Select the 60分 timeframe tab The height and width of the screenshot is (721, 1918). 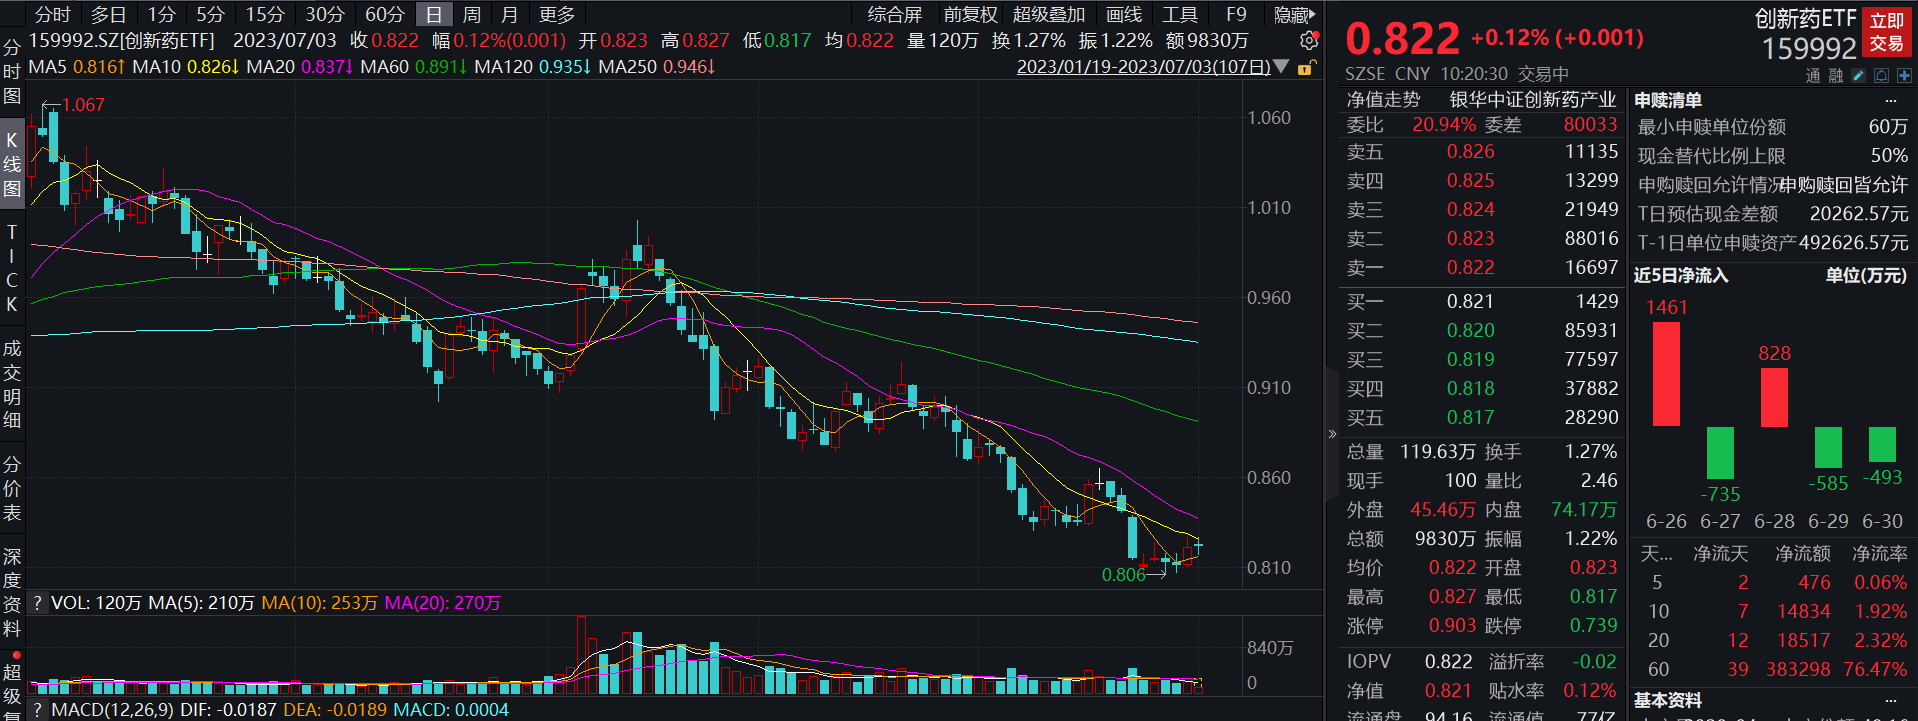(385, 15)
